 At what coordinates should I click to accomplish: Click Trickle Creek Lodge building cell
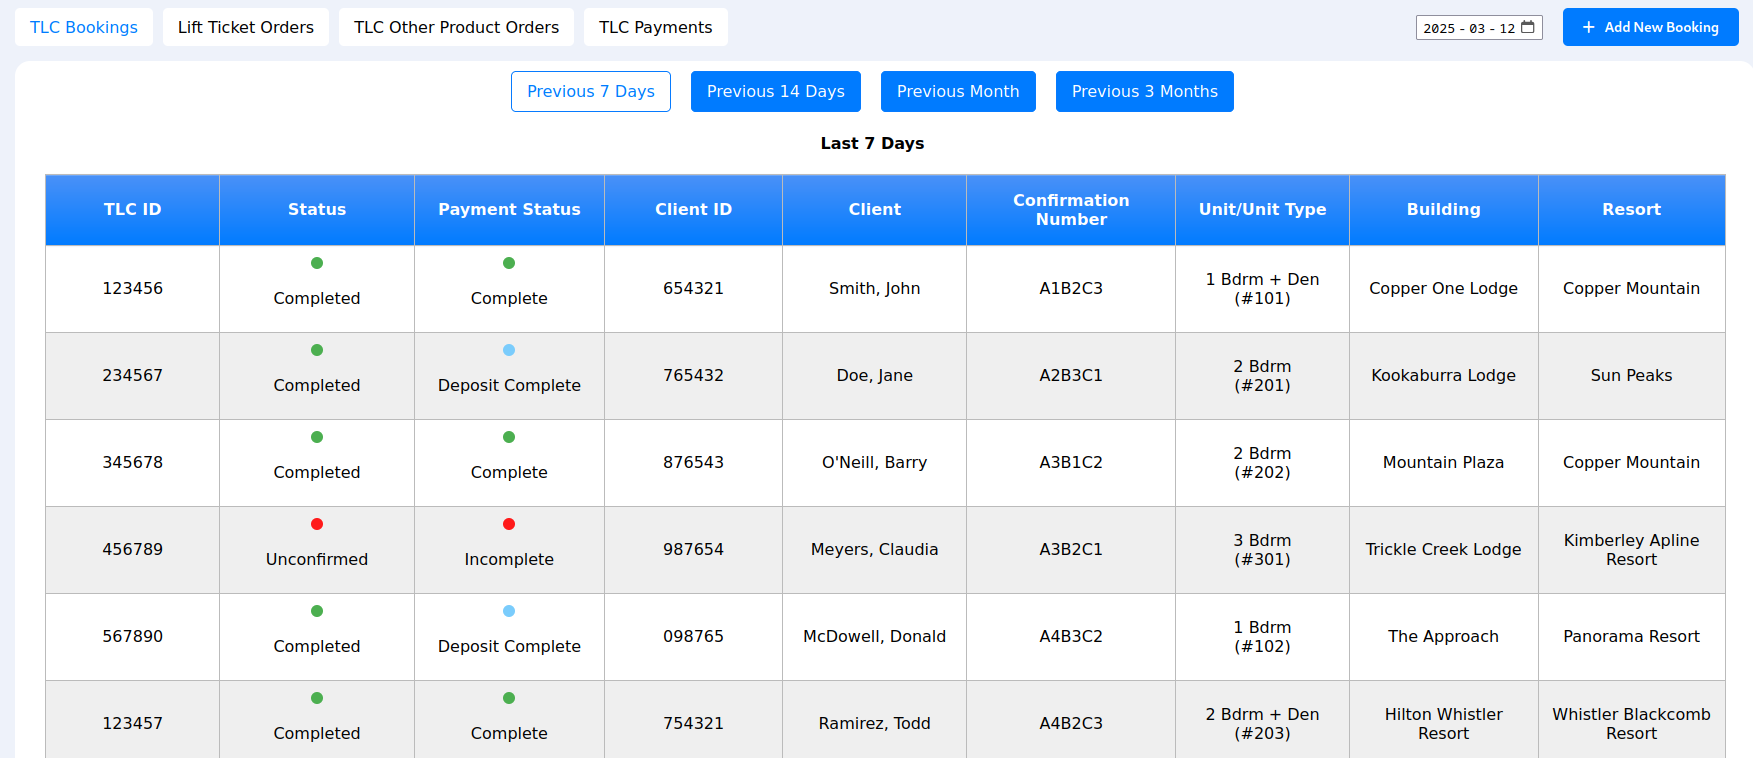pyautogui.click(x=1444, y=550)
